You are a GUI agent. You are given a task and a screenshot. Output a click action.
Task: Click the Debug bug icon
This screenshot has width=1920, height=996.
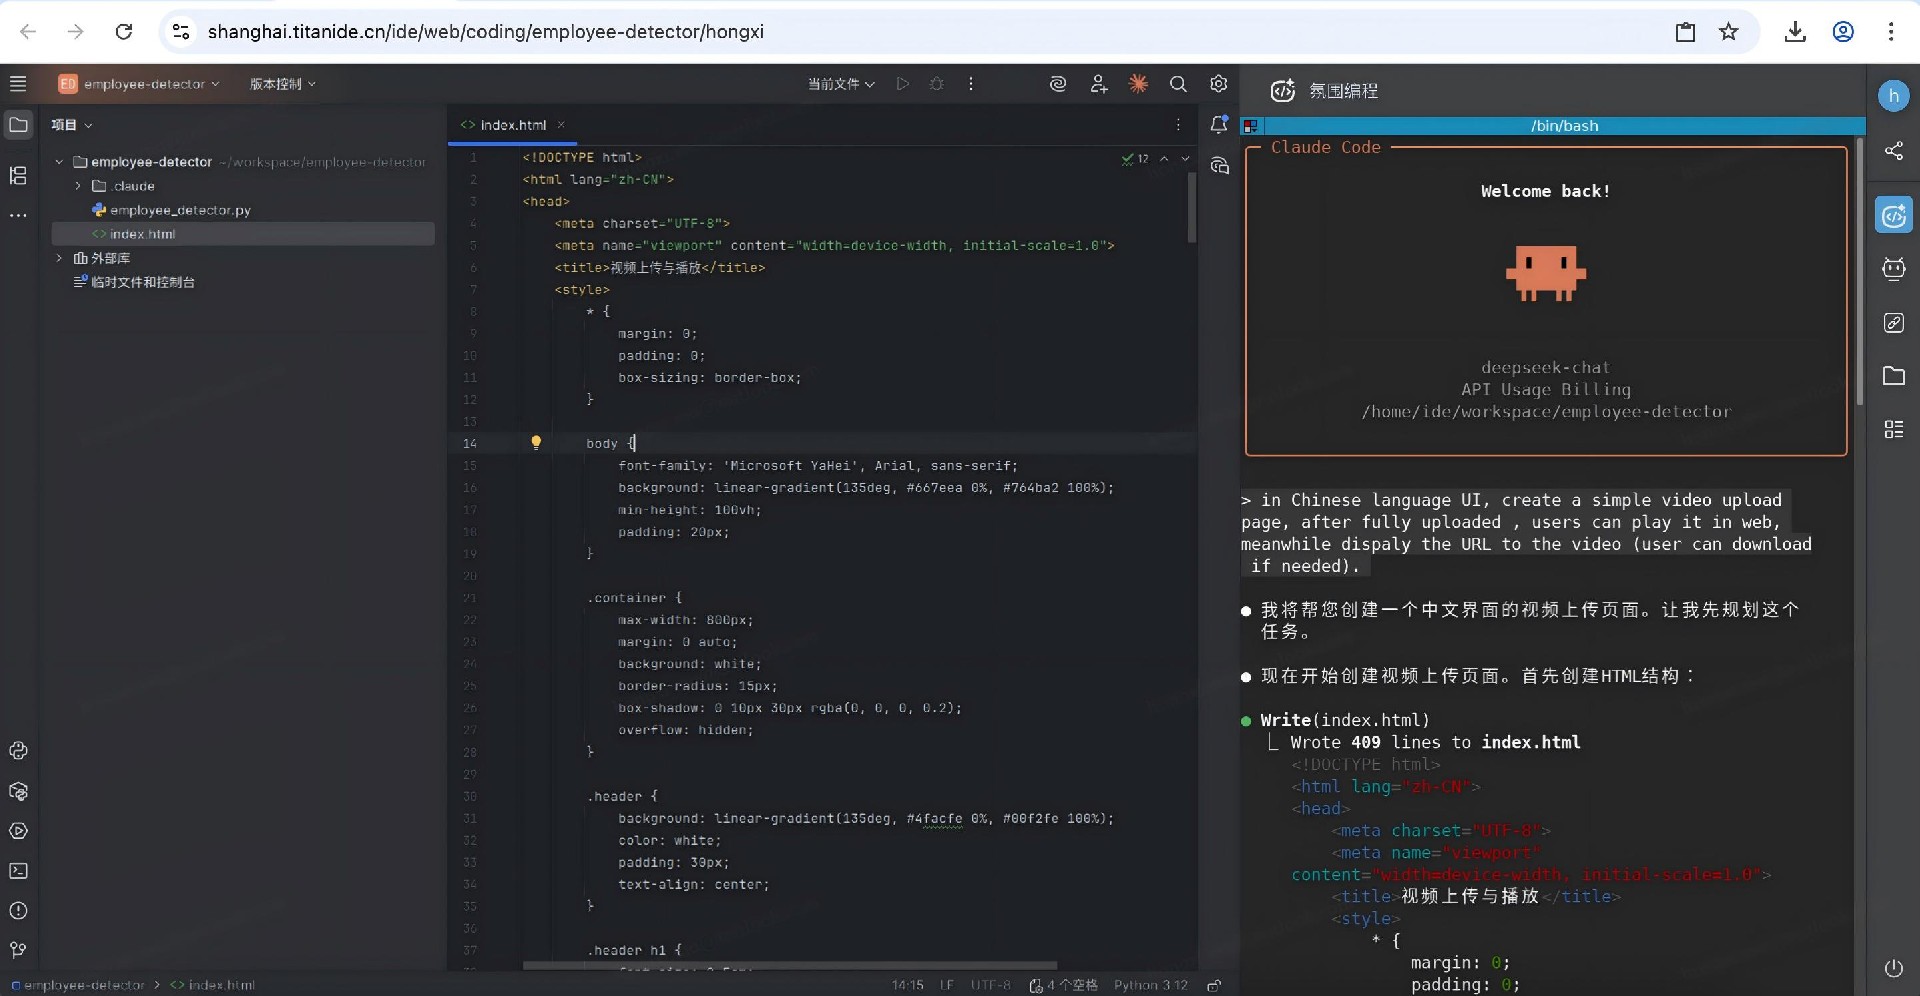click(936, 84)
